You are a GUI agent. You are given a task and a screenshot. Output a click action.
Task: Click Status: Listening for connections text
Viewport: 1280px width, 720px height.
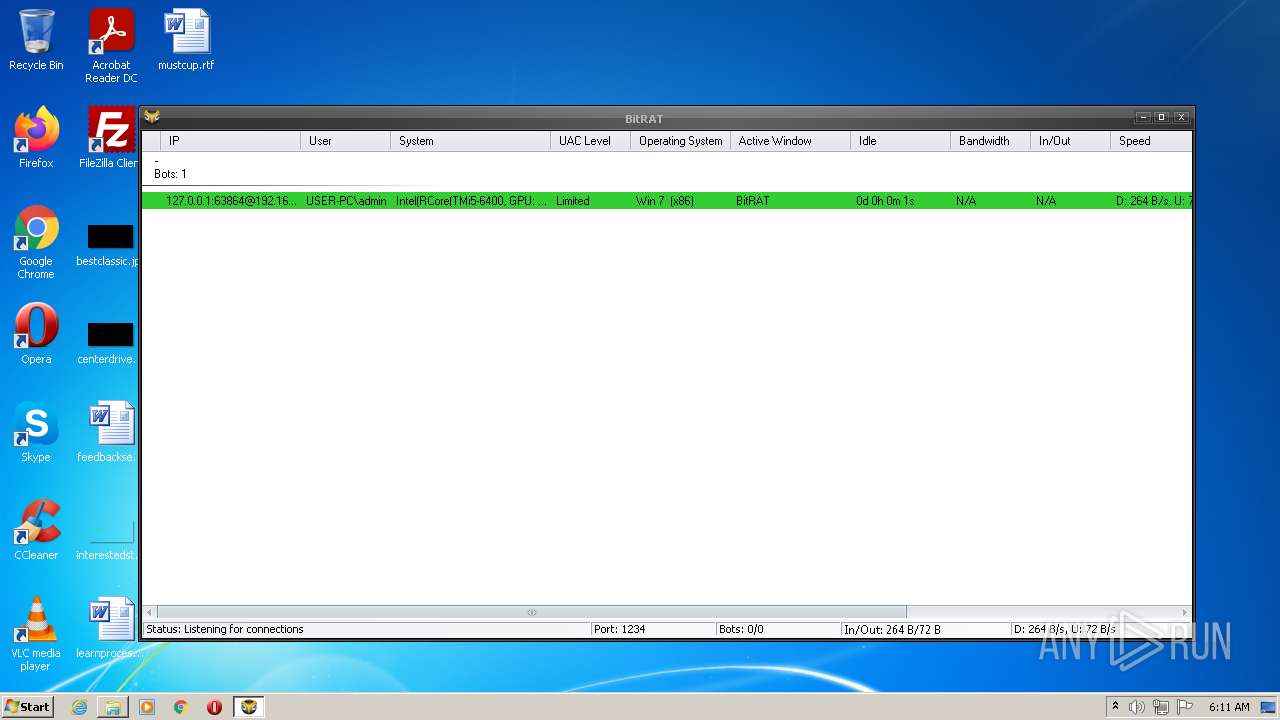point(225,629)
